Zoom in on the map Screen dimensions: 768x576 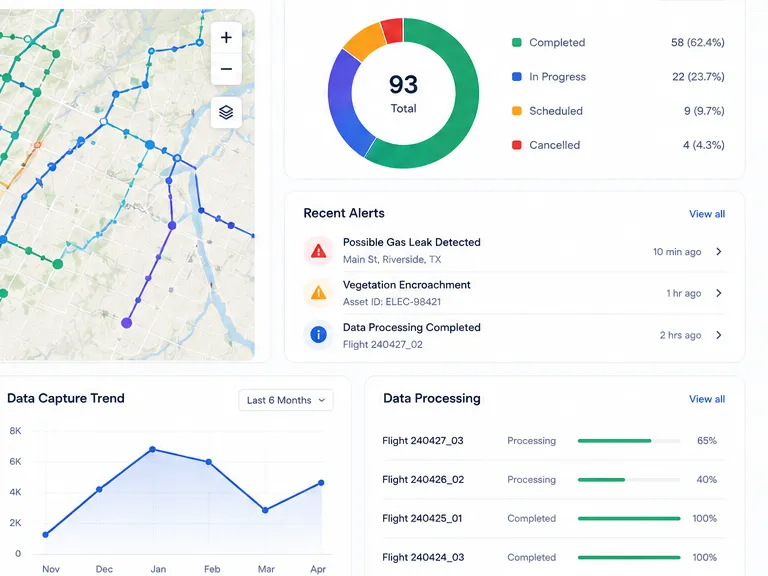tap(226, 38)
